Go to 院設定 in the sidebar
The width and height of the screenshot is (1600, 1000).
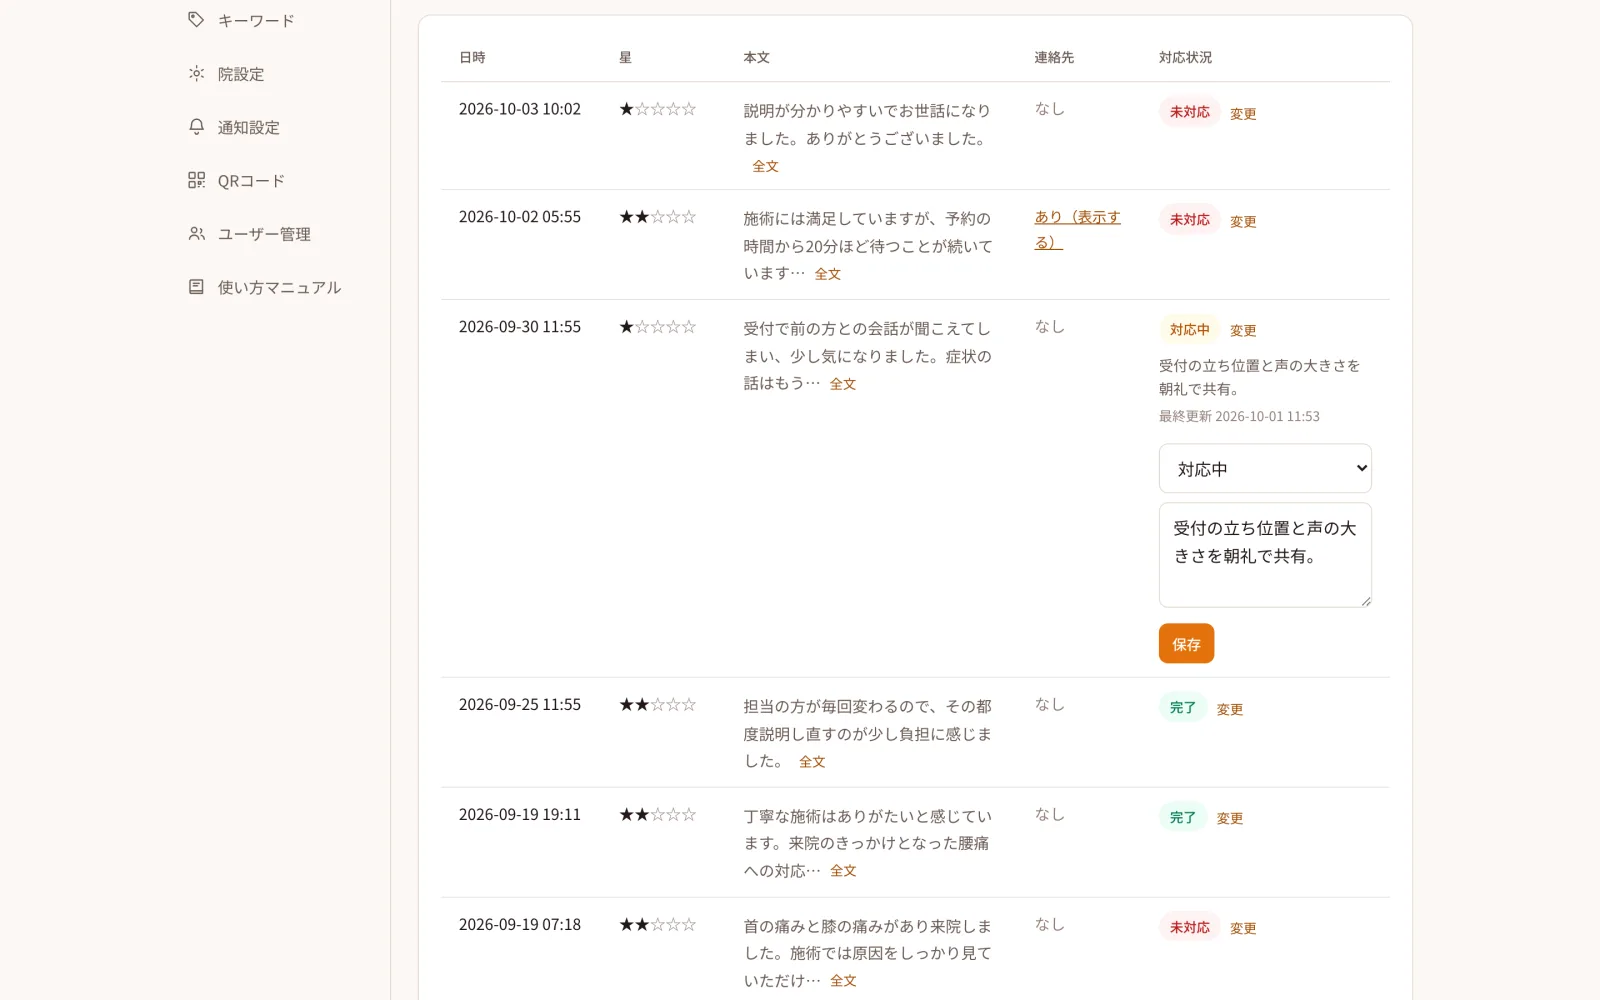241,74
